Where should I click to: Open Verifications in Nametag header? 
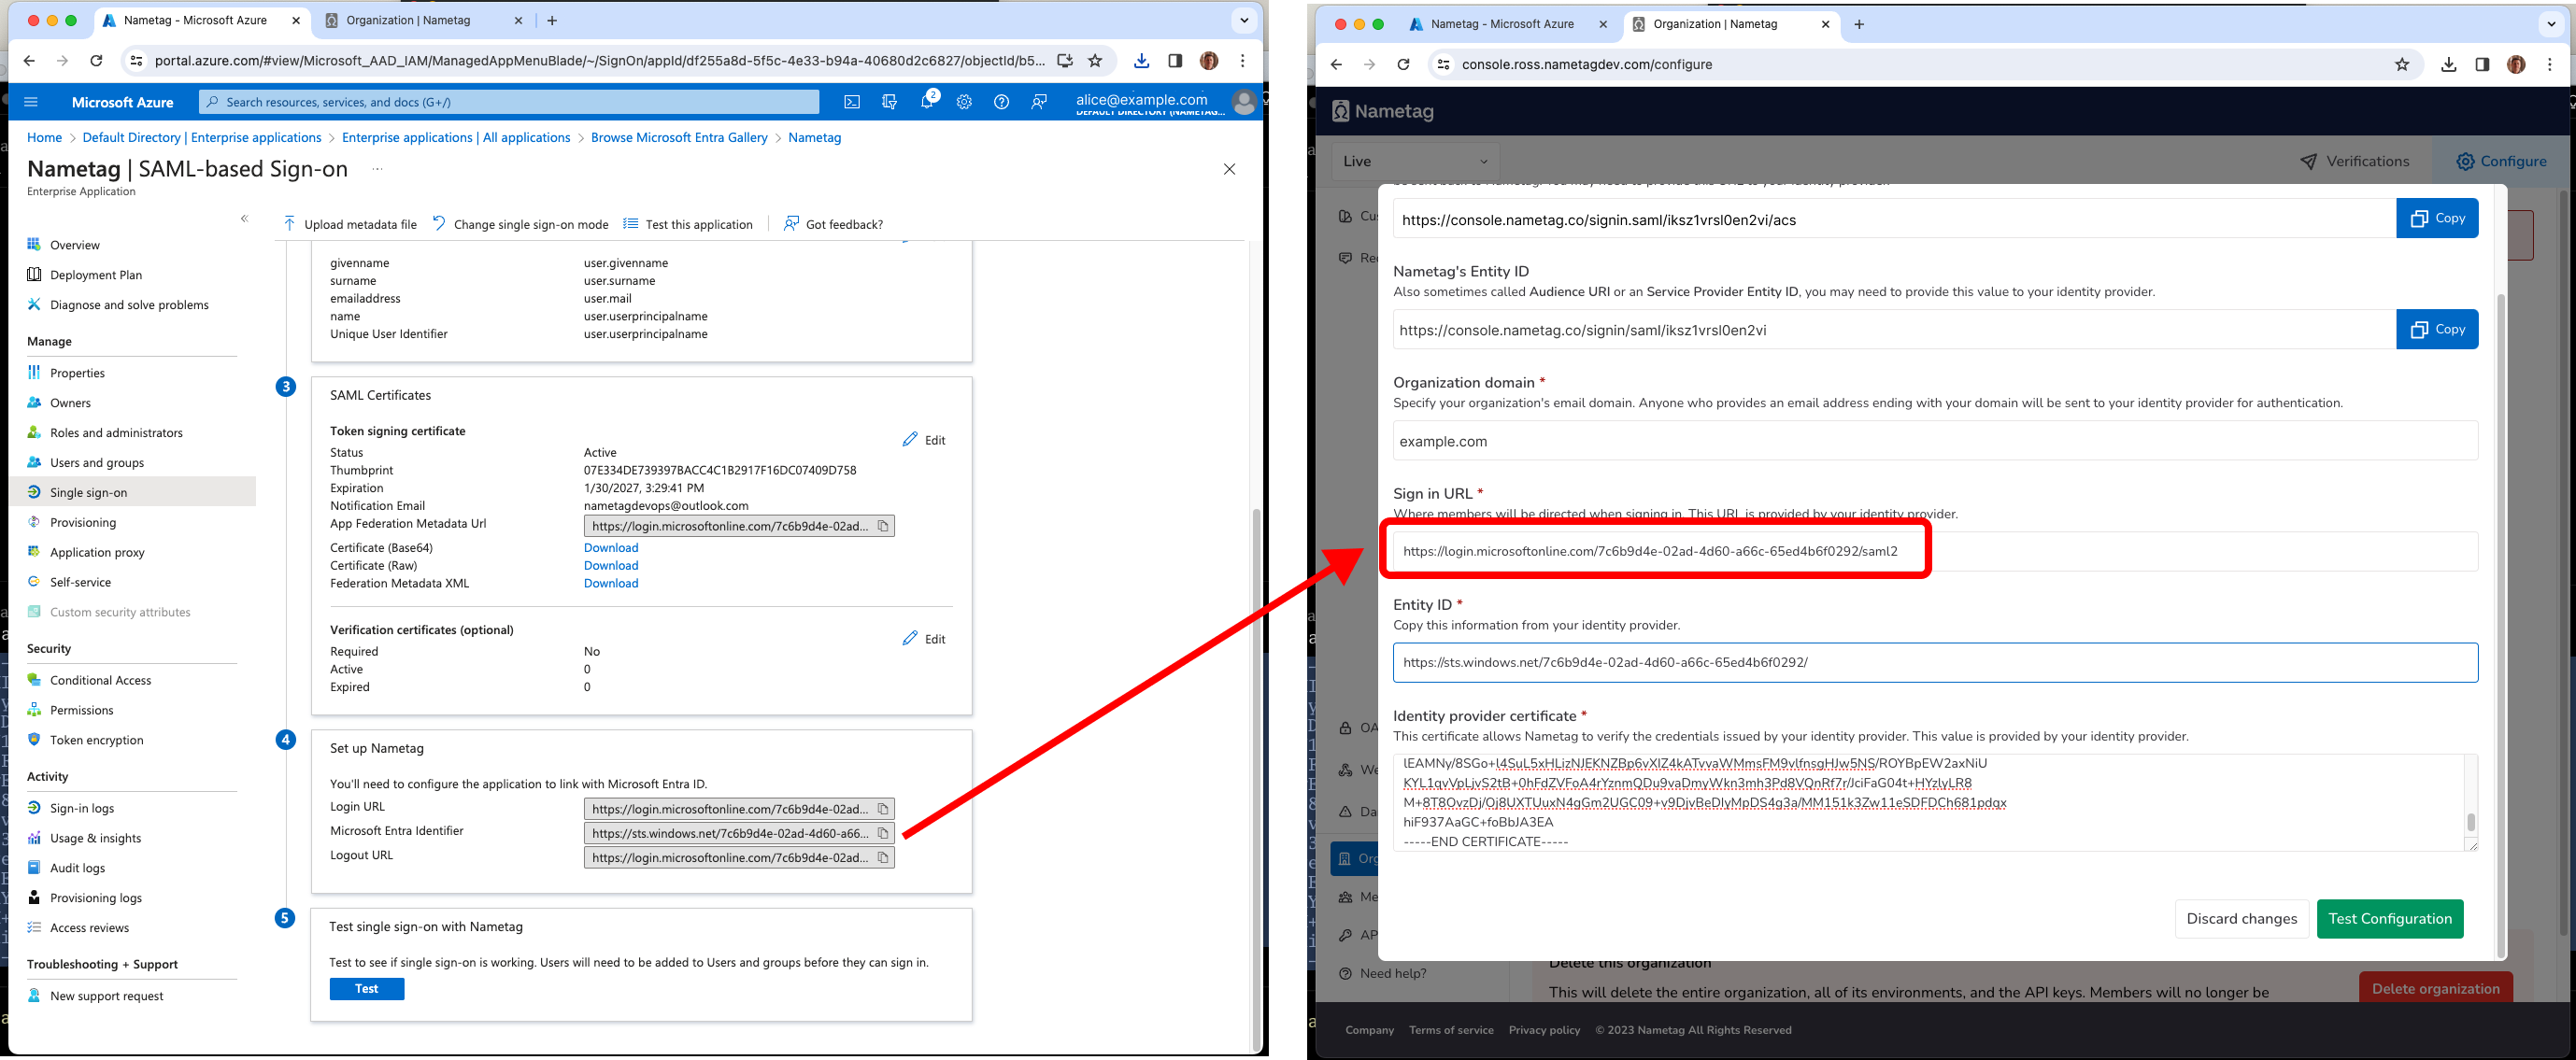pyautogui.click(x=2354, y=161)
